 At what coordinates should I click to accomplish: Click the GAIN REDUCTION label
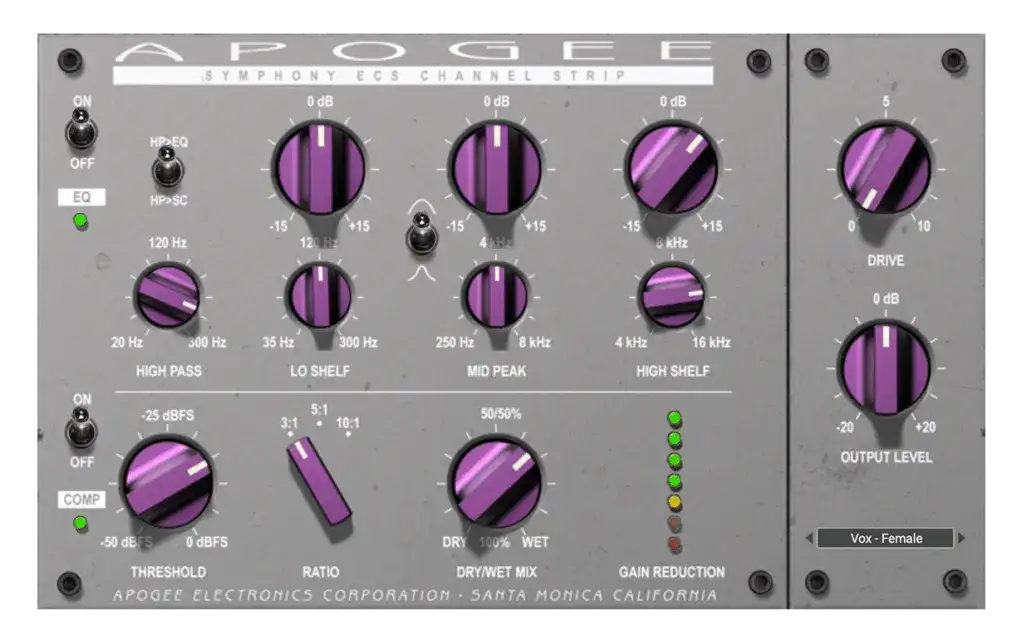[671, 572]
